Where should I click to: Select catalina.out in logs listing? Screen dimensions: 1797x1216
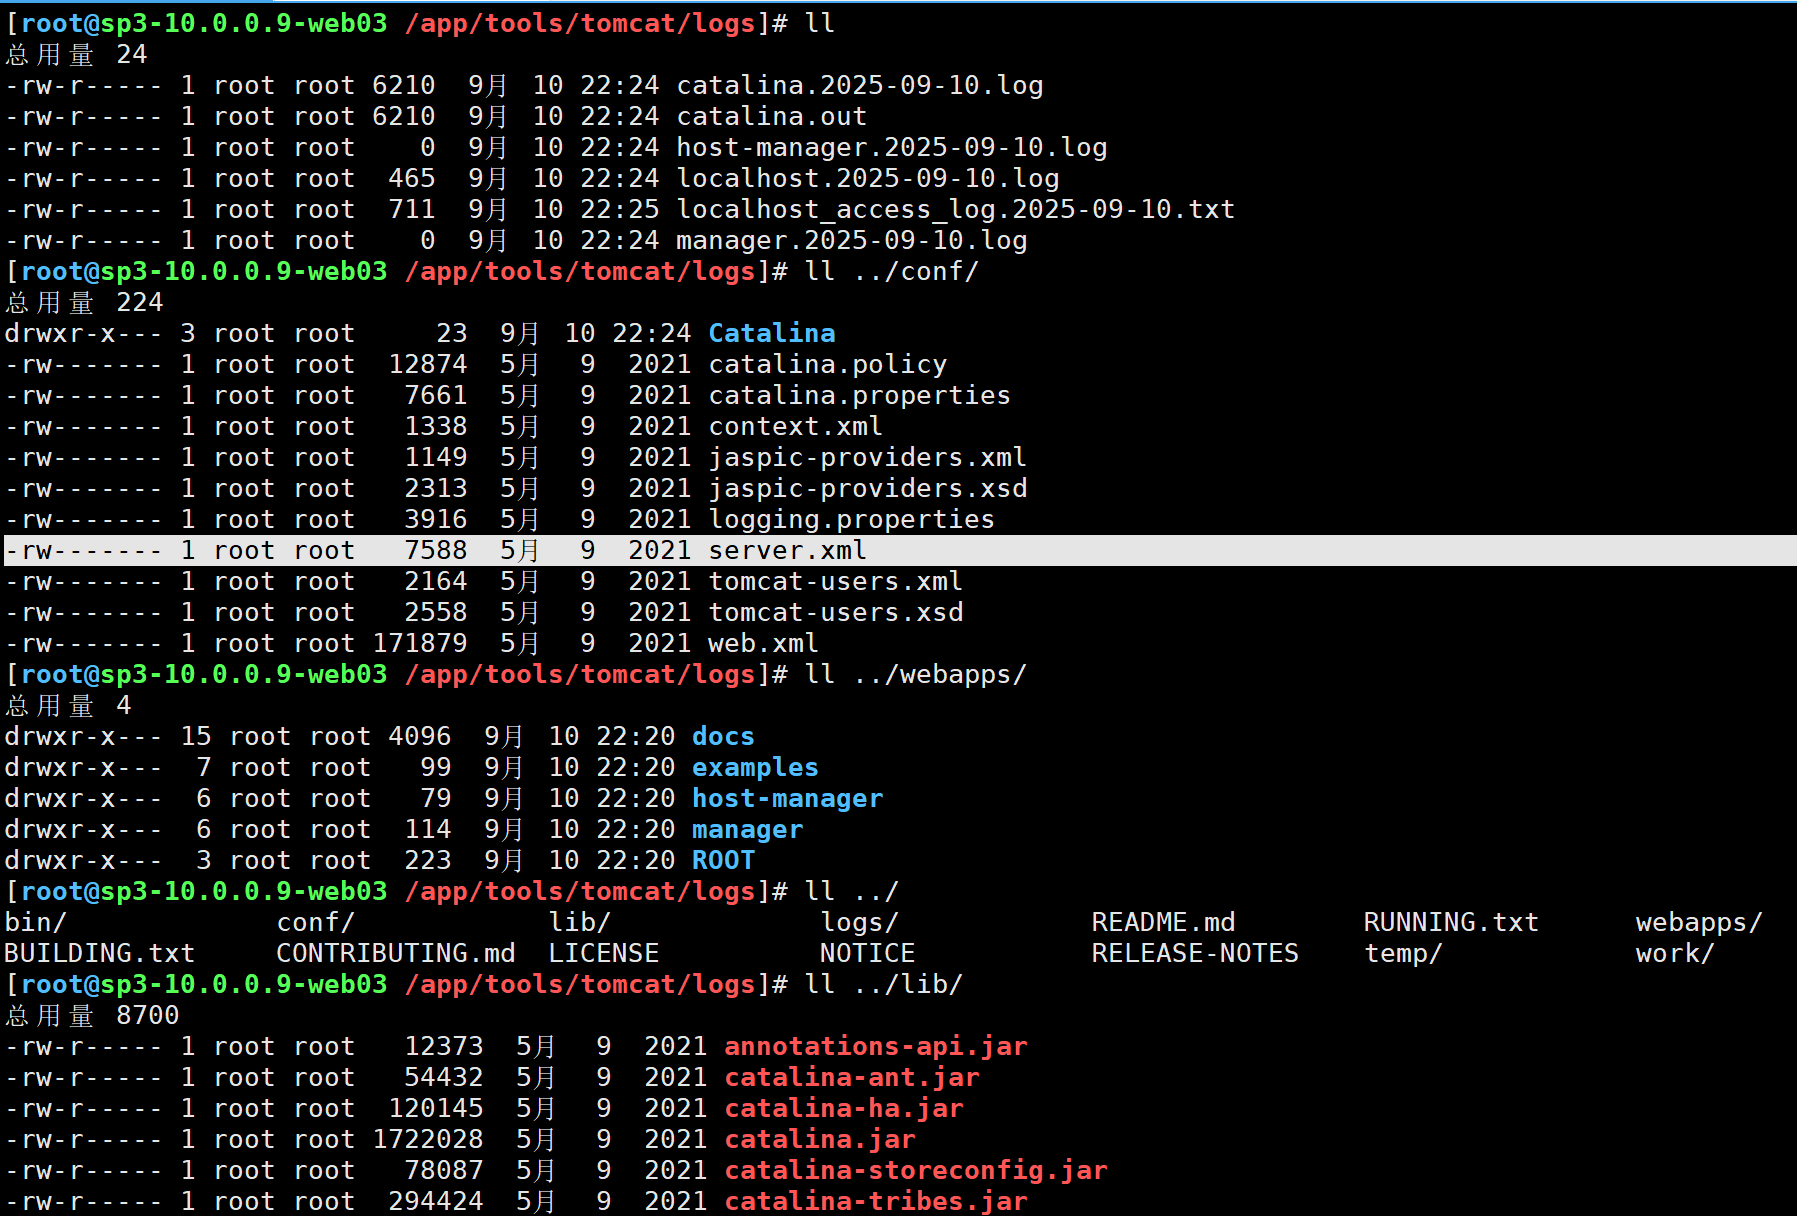(x=772, y=116)
